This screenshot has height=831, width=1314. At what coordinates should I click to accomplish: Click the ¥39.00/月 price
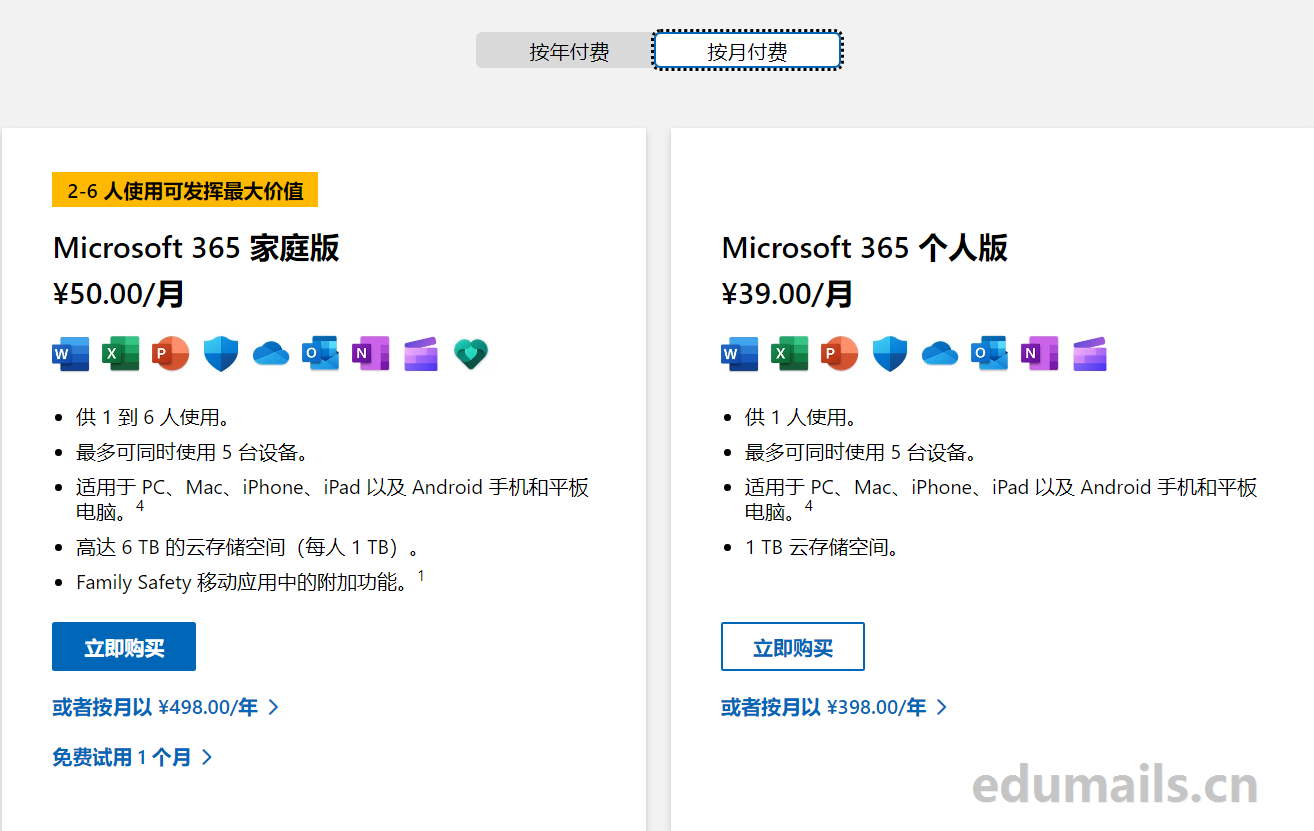point(787,294)
